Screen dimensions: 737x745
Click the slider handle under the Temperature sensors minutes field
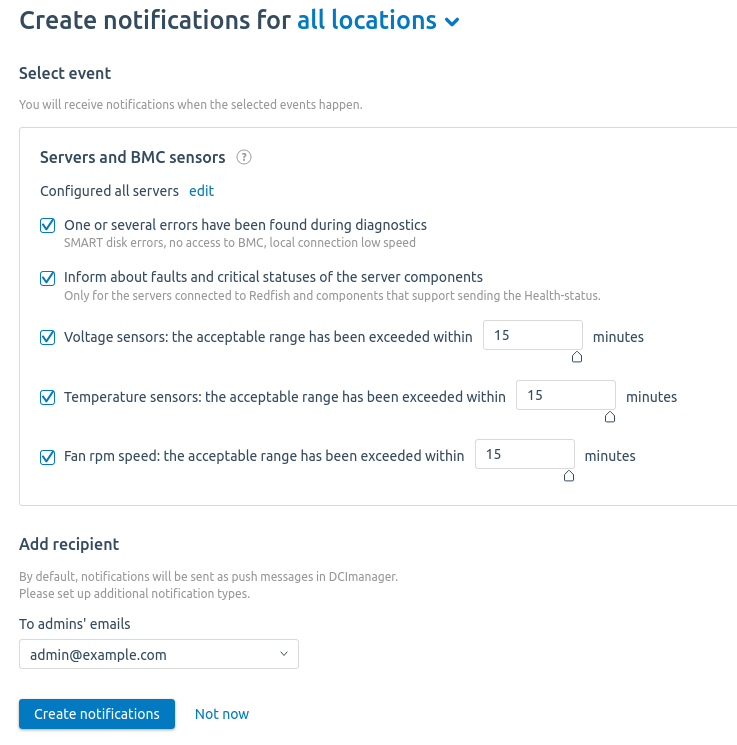[x=610, y=417]
